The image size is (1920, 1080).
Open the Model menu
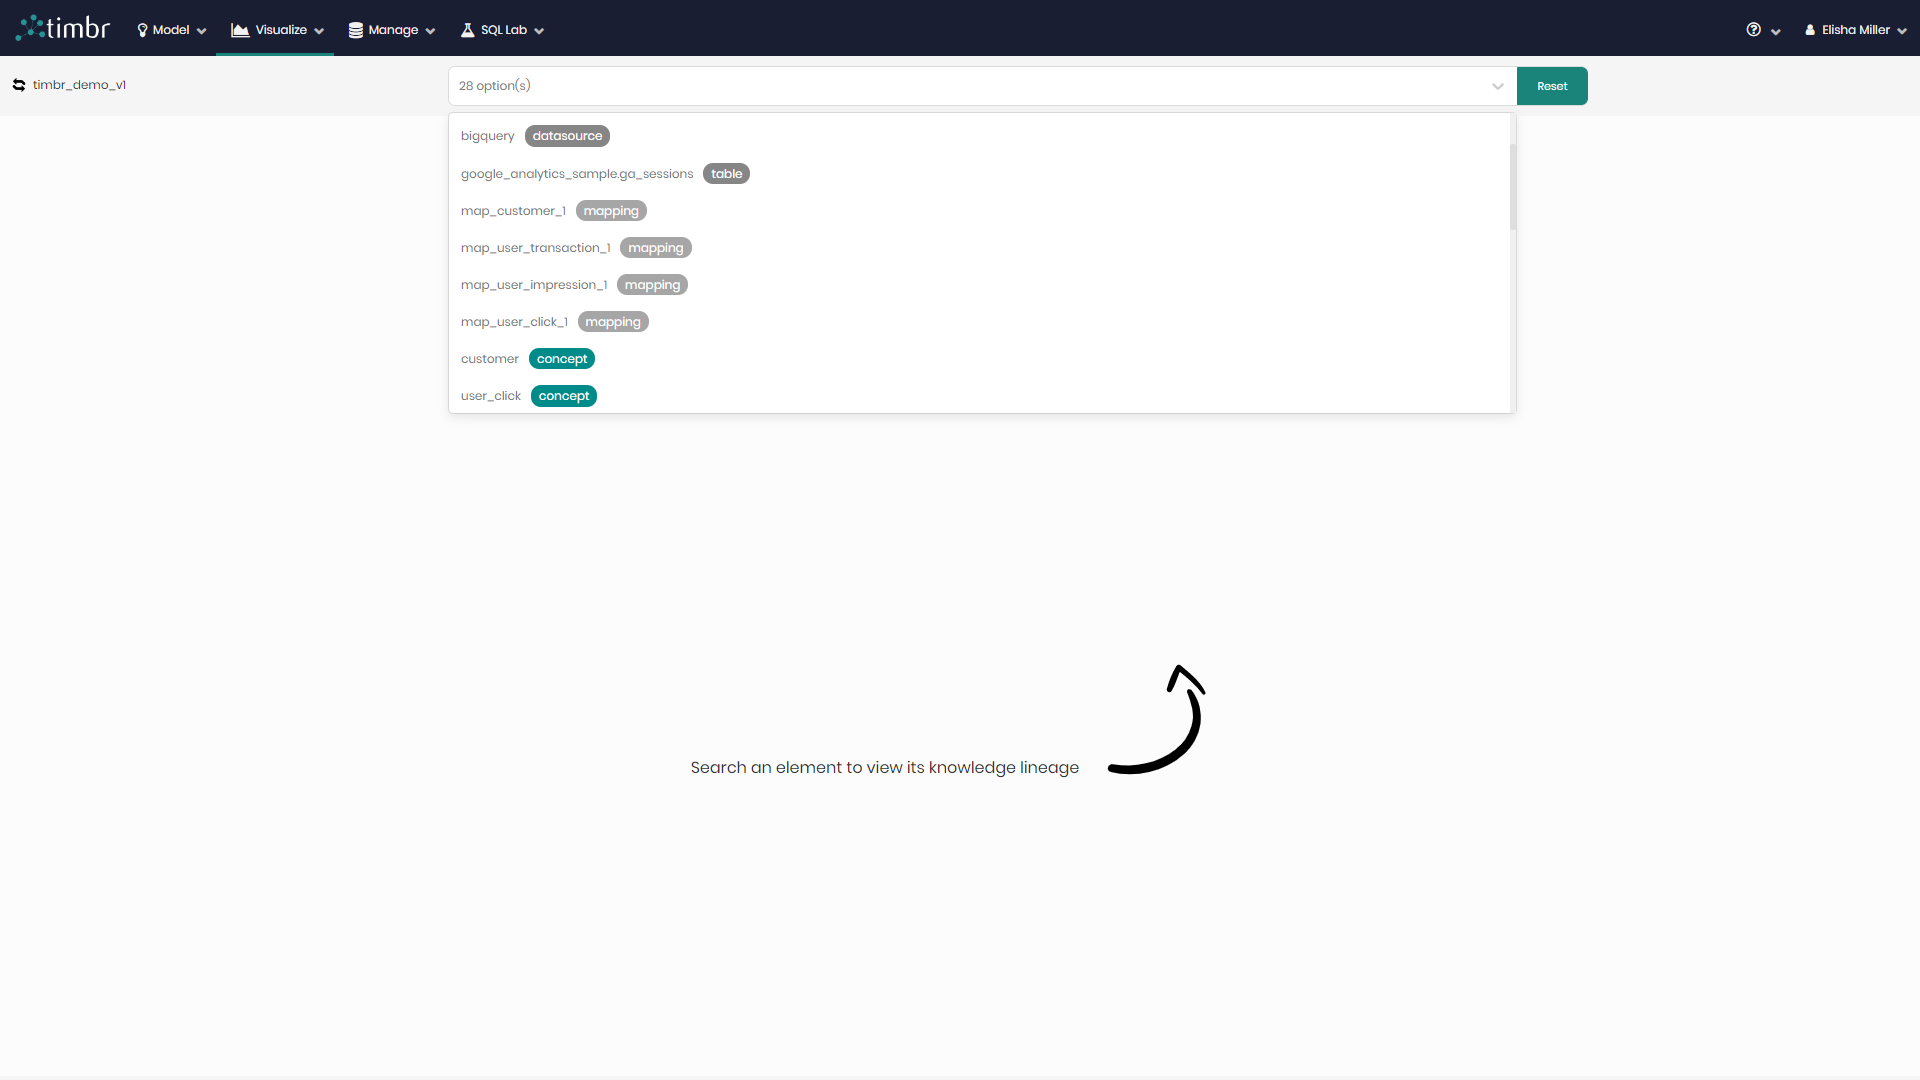click(x=167, y=29)
